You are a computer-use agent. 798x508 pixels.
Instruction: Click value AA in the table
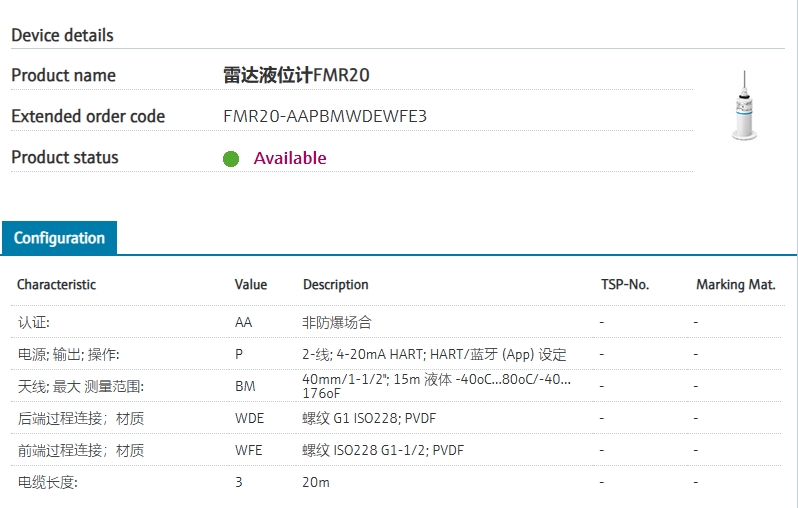[243, 323]
